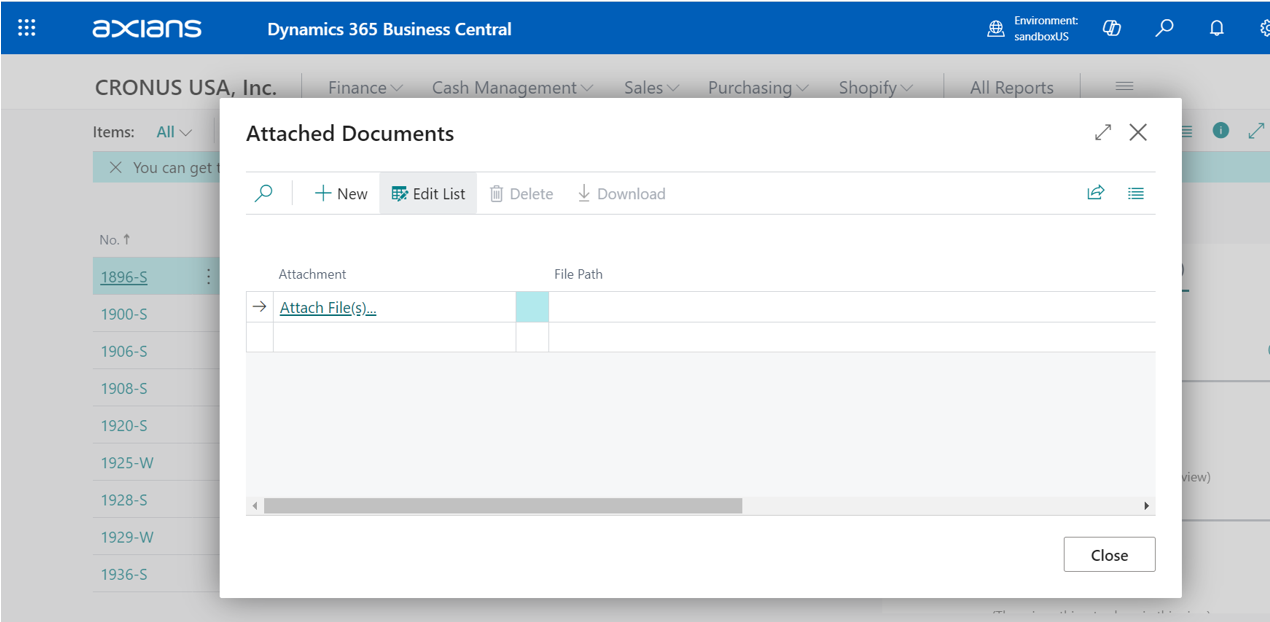Click the horizontal scrollbar thumb

[x=502, y=506]
